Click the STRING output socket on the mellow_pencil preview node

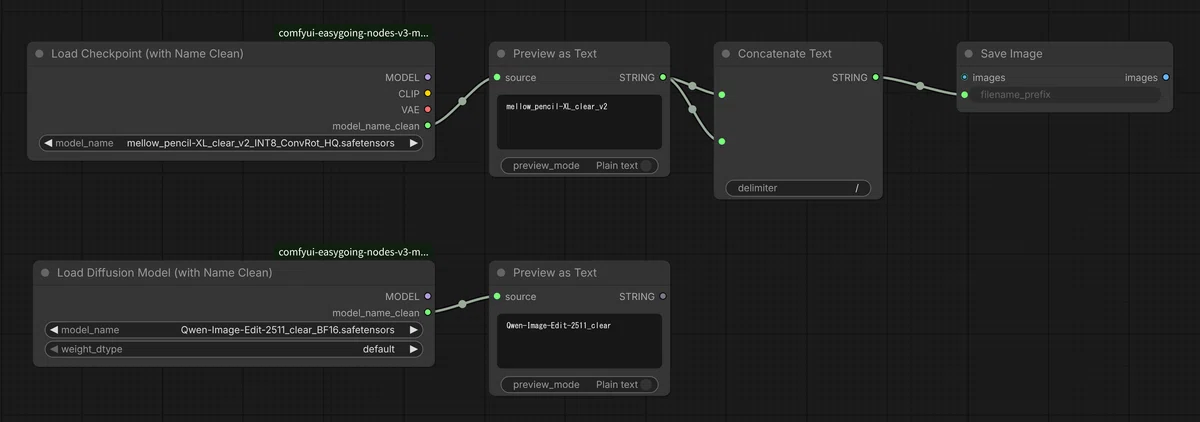click(662, 77)
